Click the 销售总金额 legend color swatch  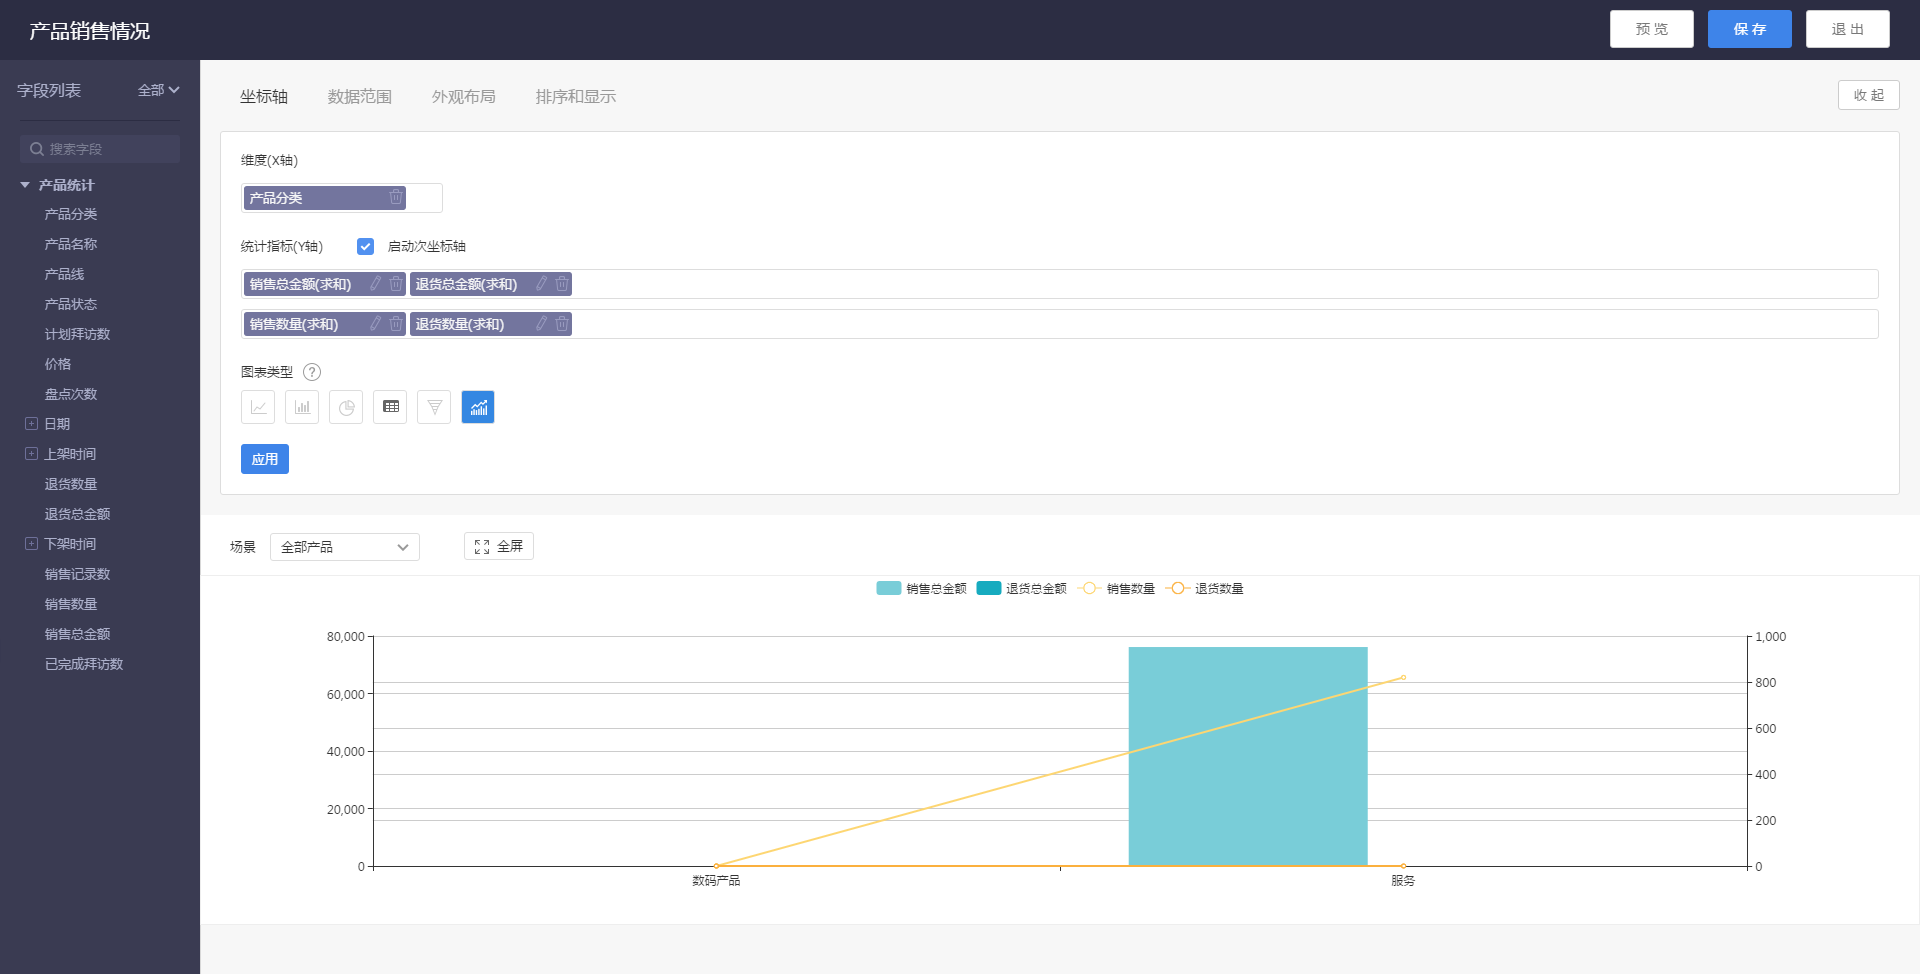888,588
